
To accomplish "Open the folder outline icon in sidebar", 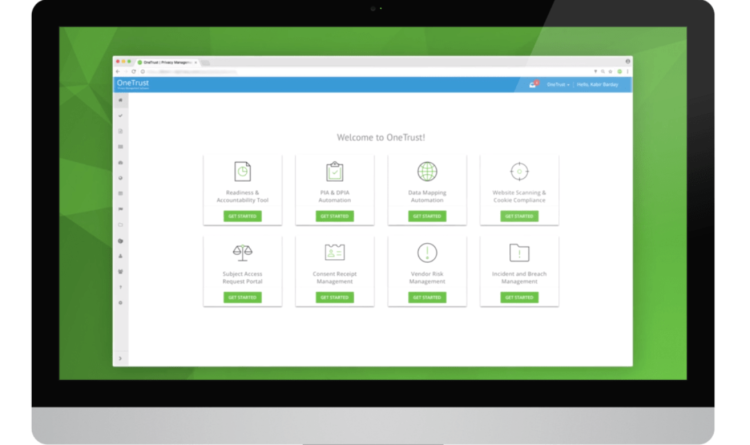I will coord(121,225).
